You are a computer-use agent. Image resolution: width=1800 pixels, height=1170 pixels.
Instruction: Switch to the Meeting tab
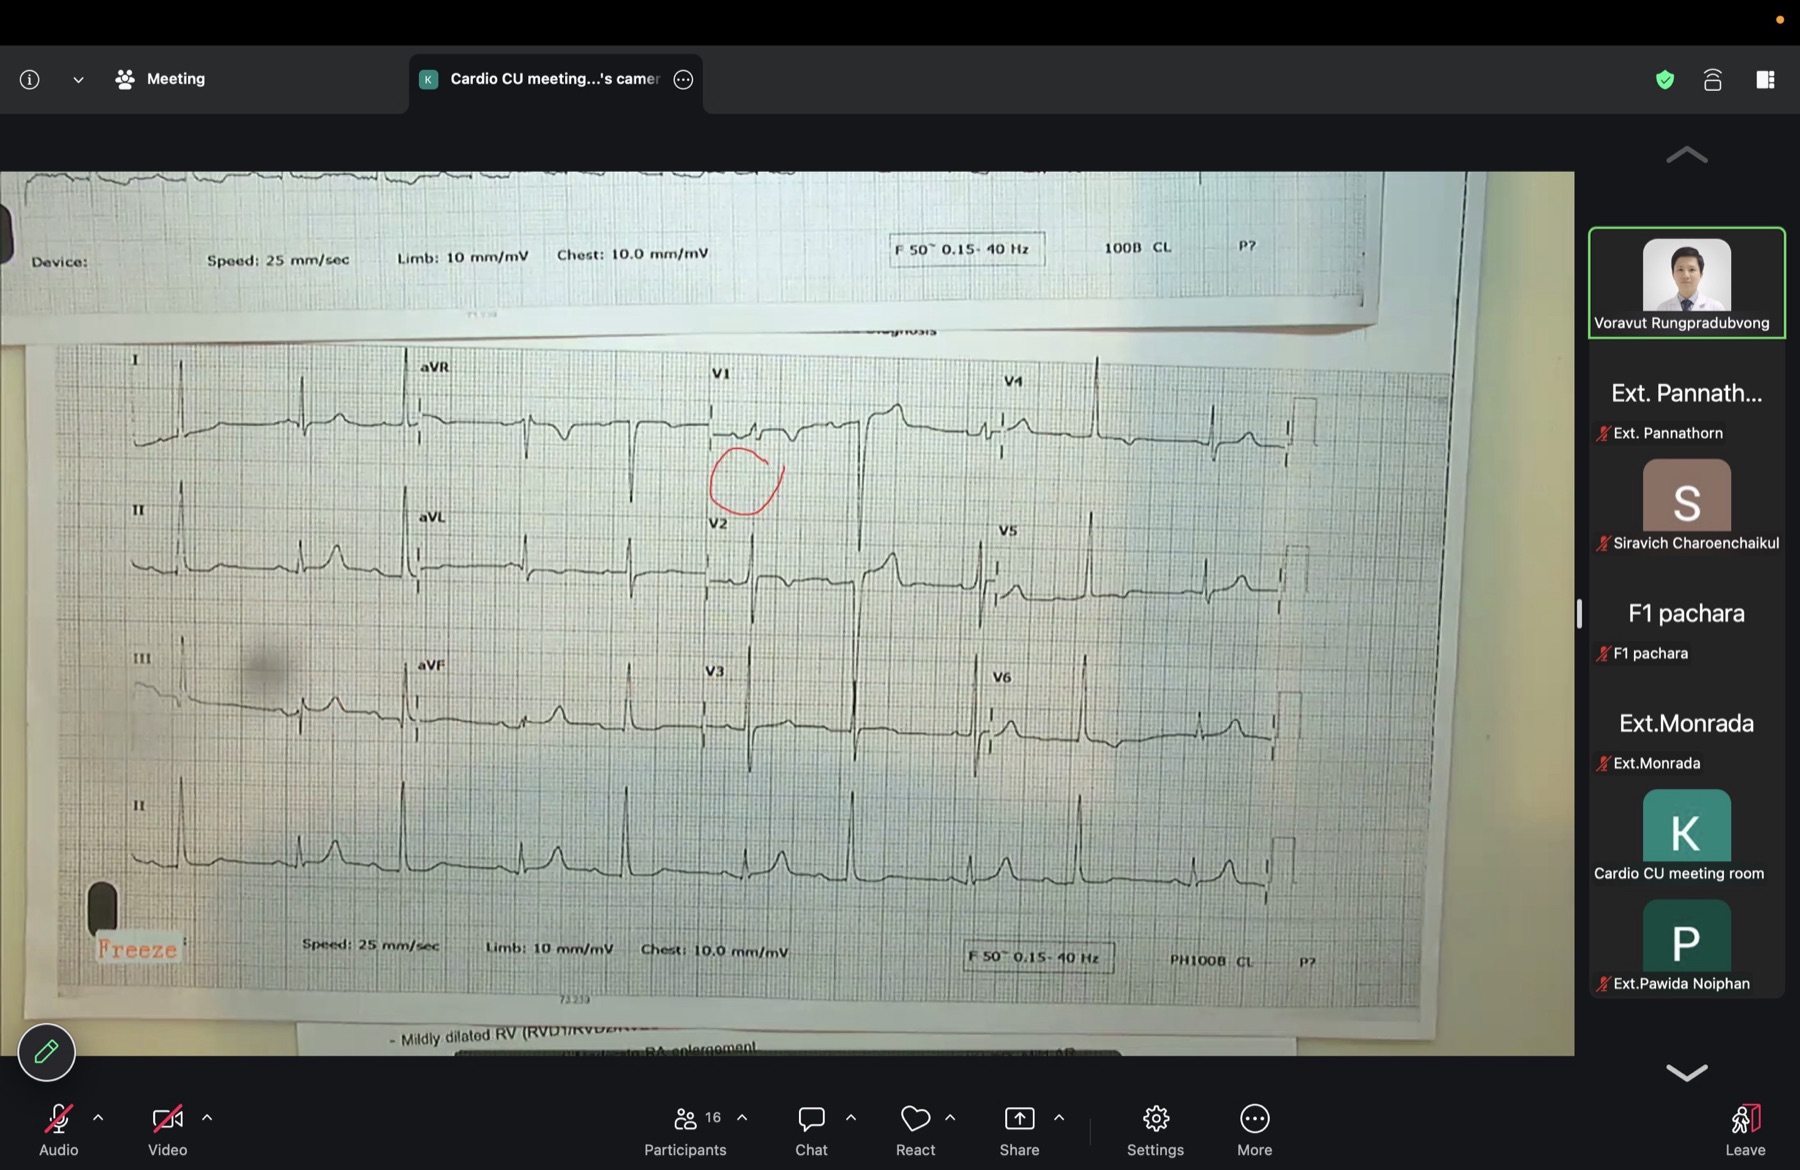[x=161, y=79]
